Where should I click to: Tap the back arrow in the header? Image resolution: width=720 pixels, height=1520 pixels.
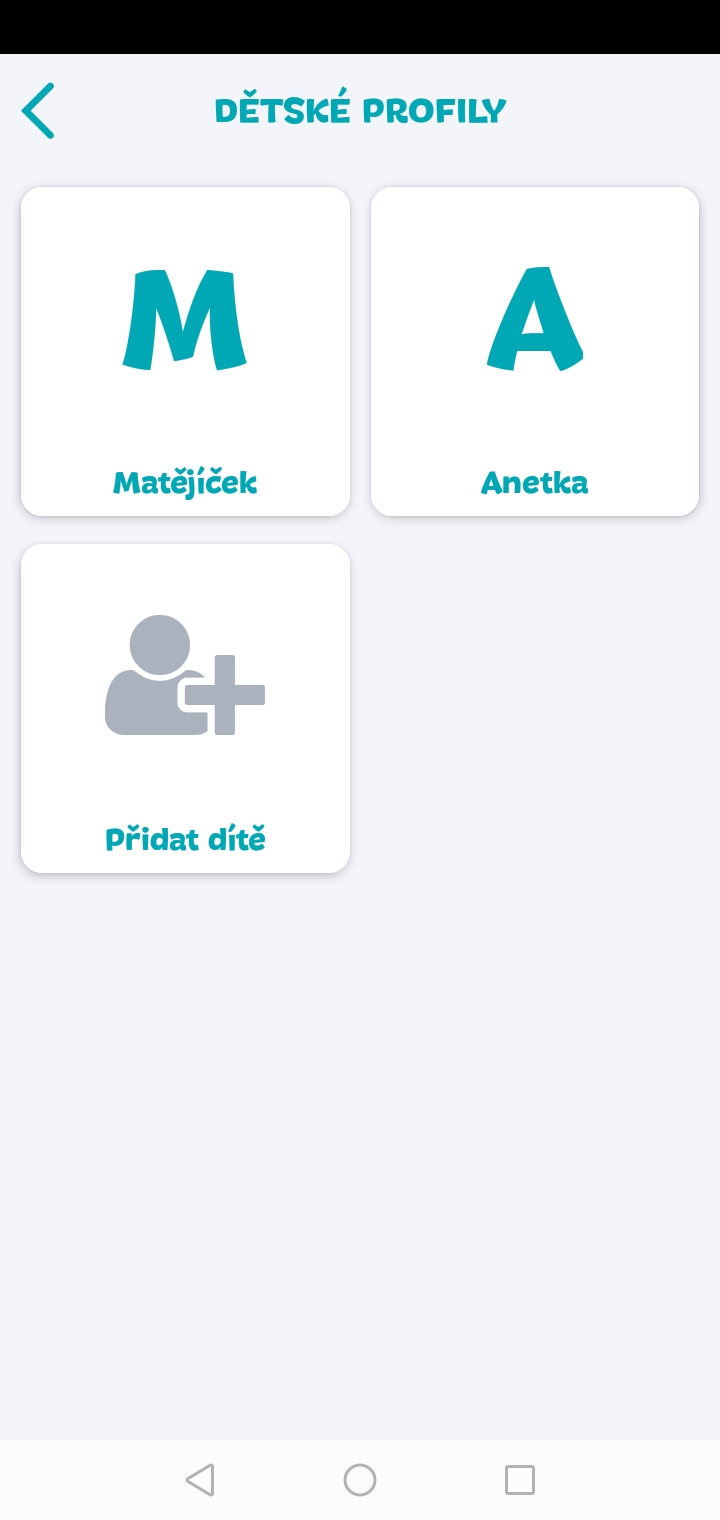[x=38, y=110]
